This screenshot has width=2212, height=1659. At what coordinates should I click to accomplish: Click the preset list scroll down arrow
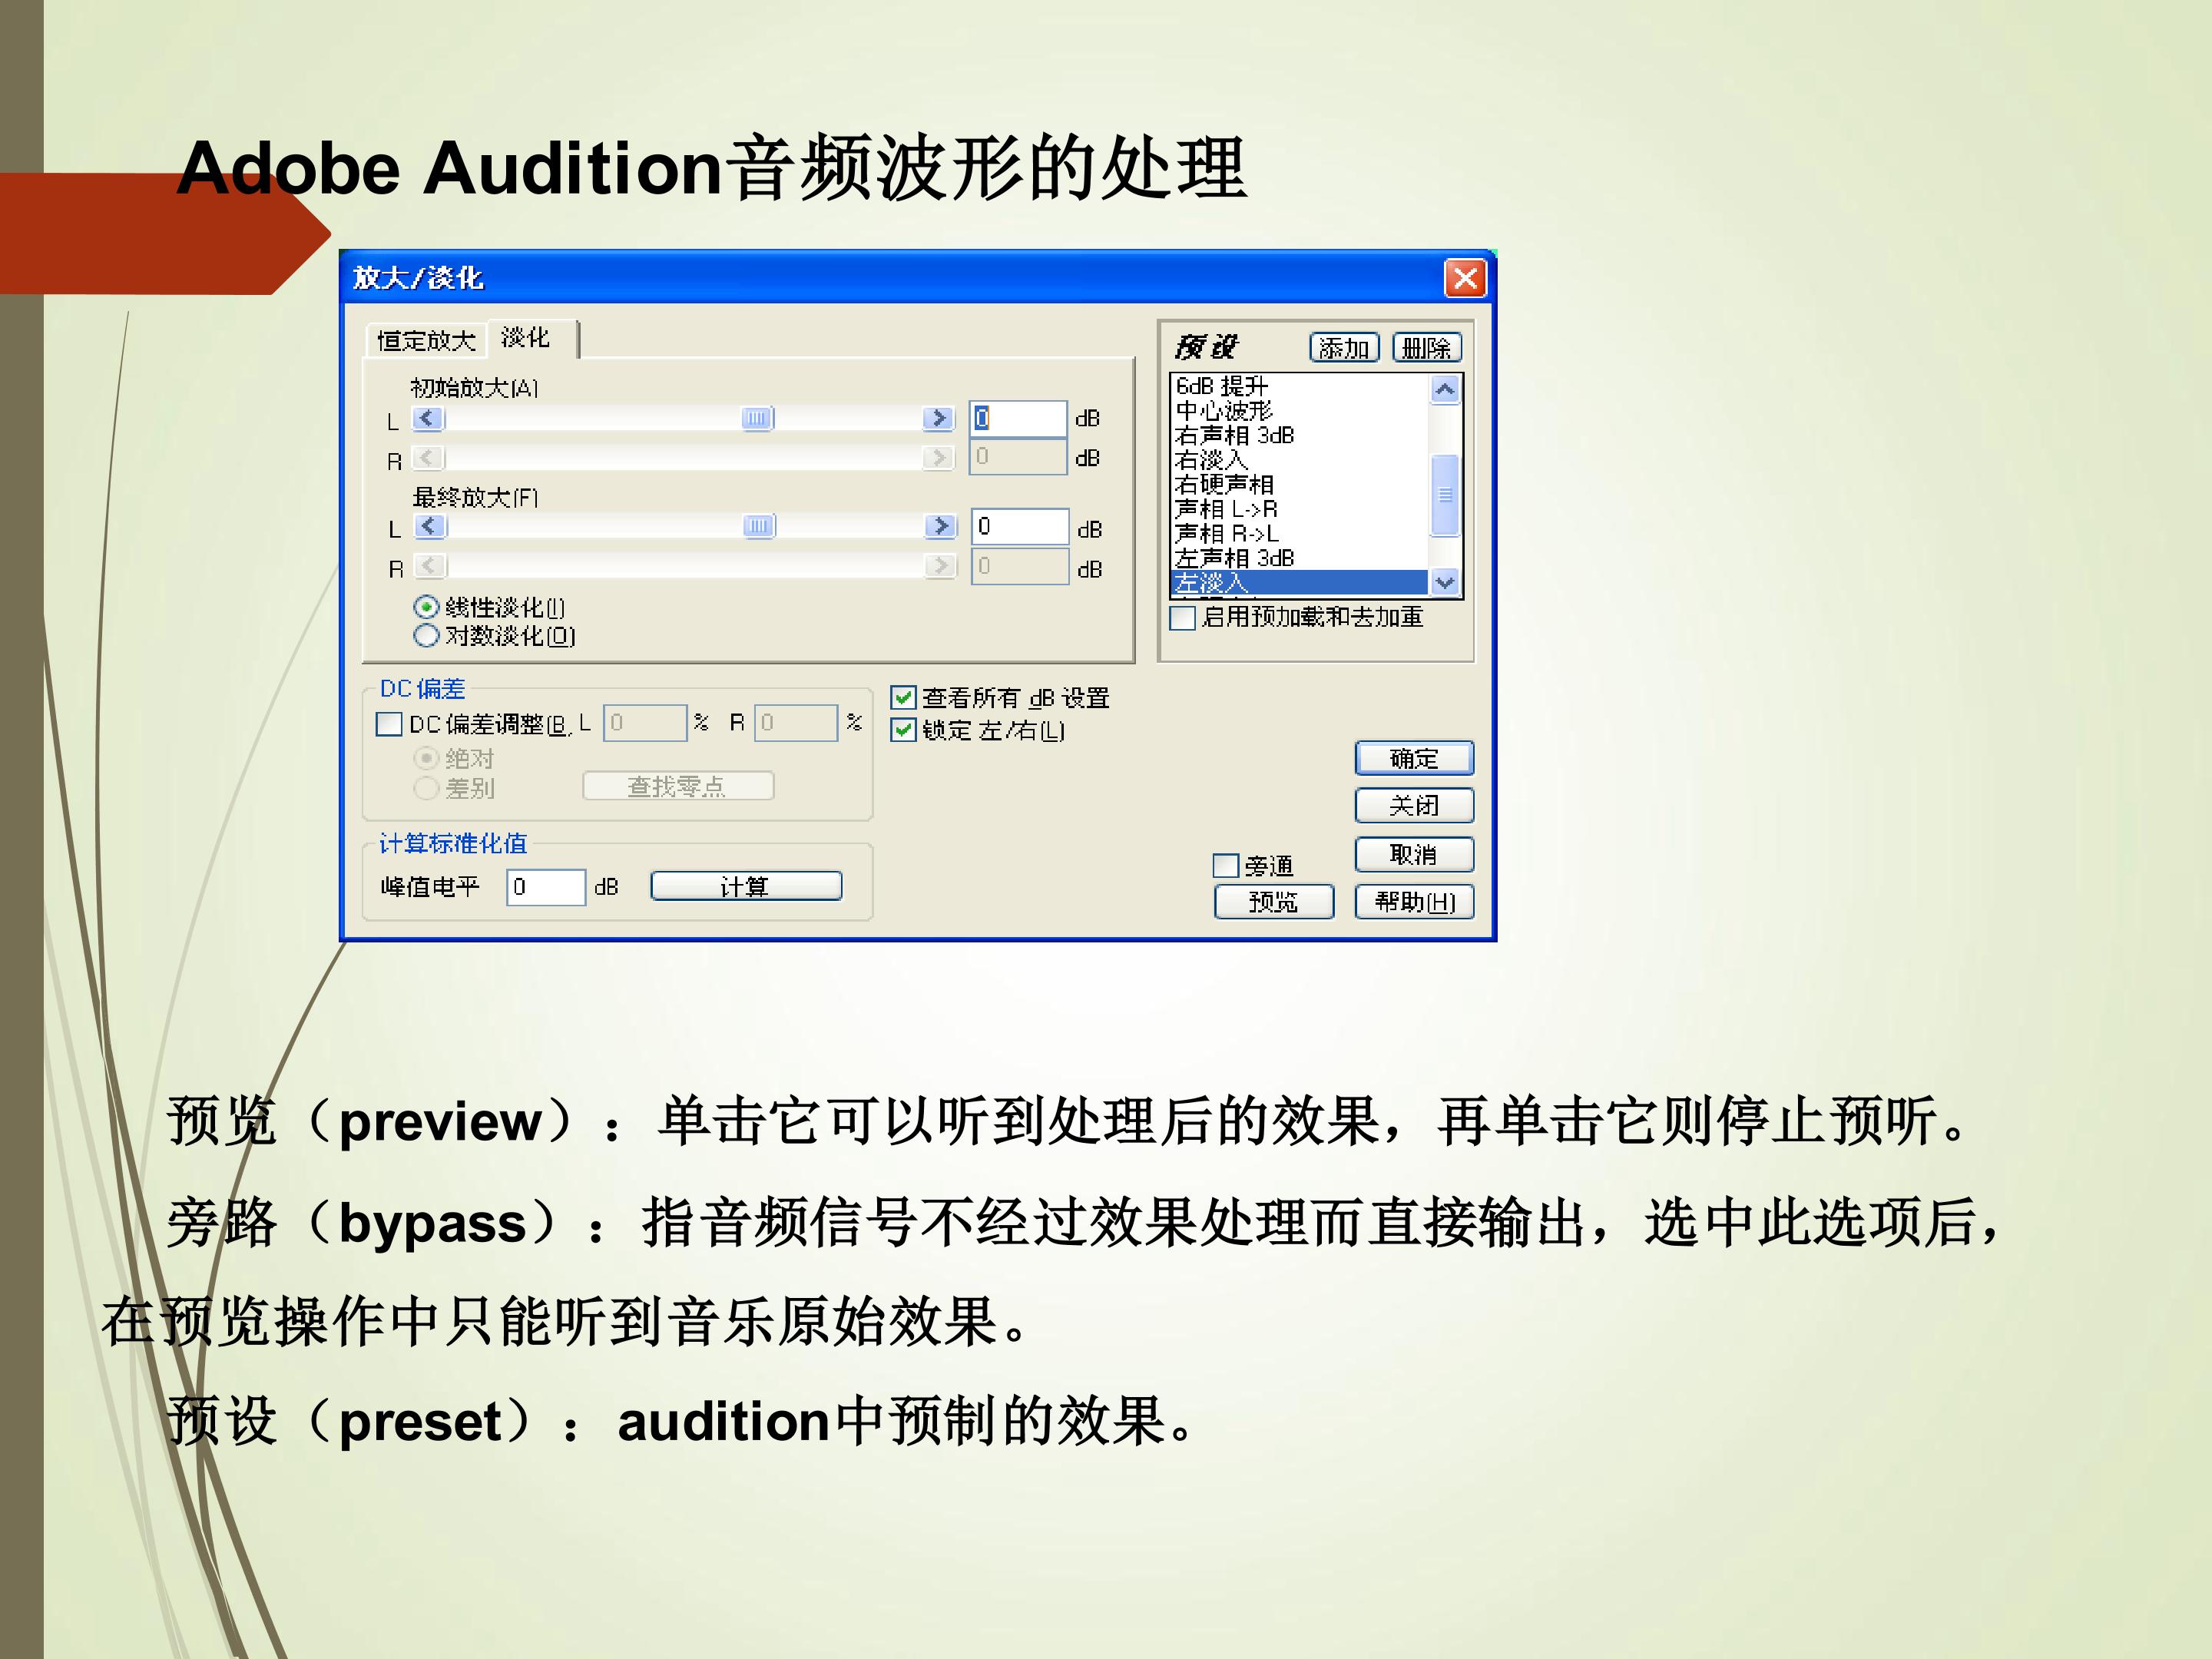(1445, 581)
